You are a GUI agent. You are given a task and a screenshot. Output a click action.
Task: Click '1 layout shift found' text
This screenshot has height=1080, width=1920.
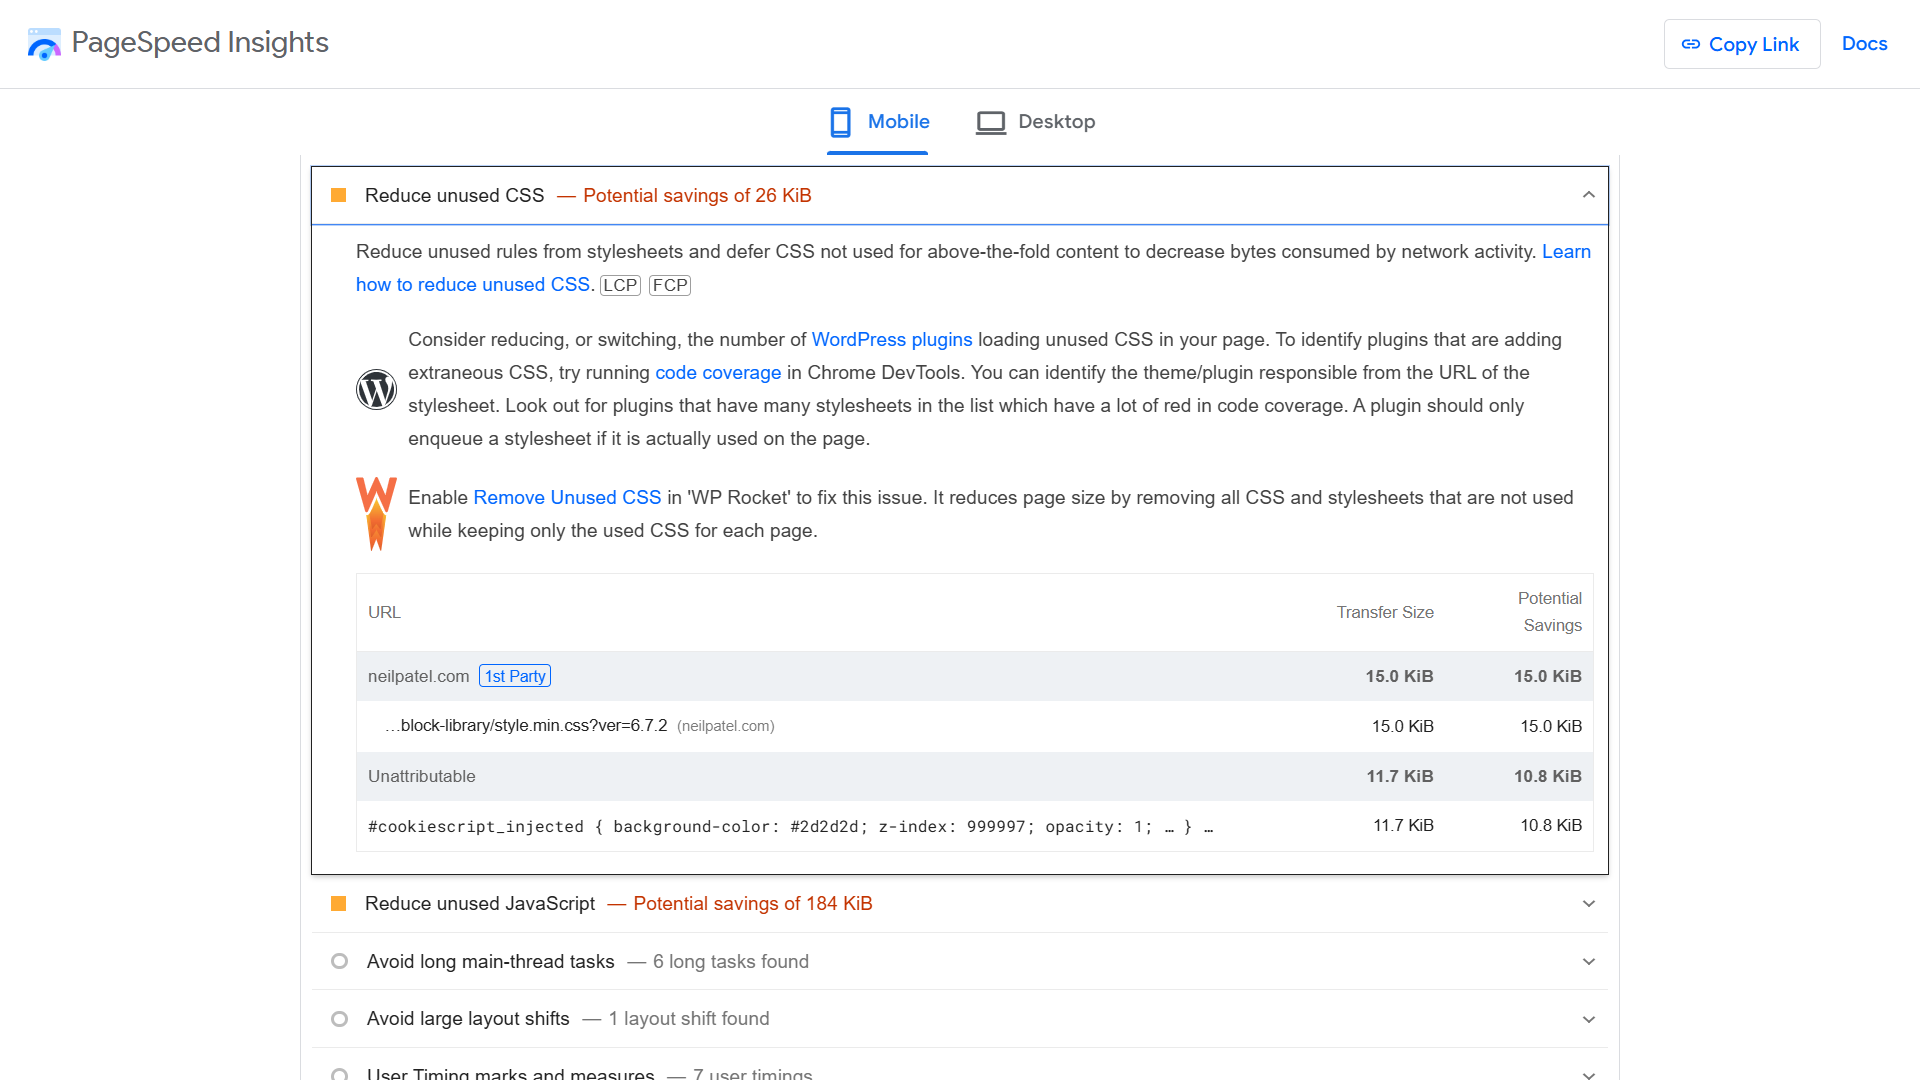(x=689, y=1019)
